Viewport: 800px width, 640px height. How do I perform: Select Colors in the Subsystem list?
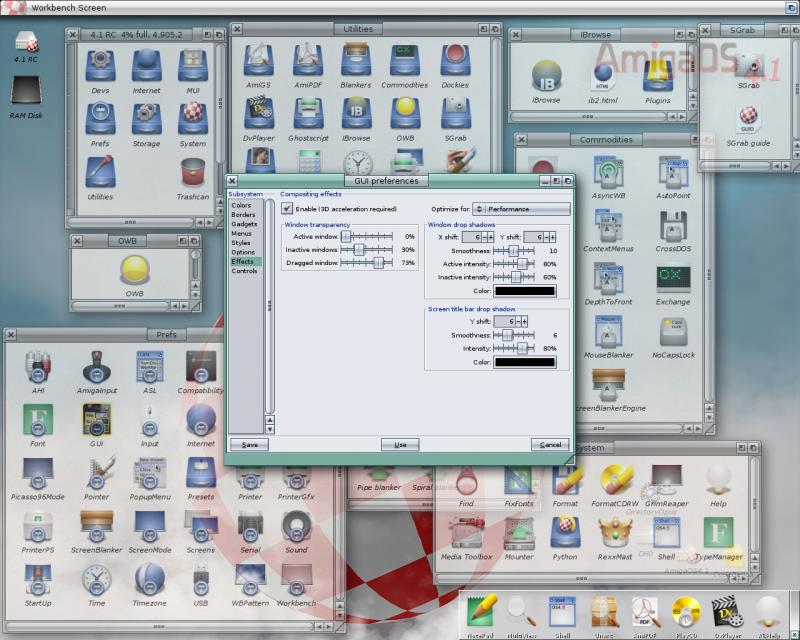242,206
